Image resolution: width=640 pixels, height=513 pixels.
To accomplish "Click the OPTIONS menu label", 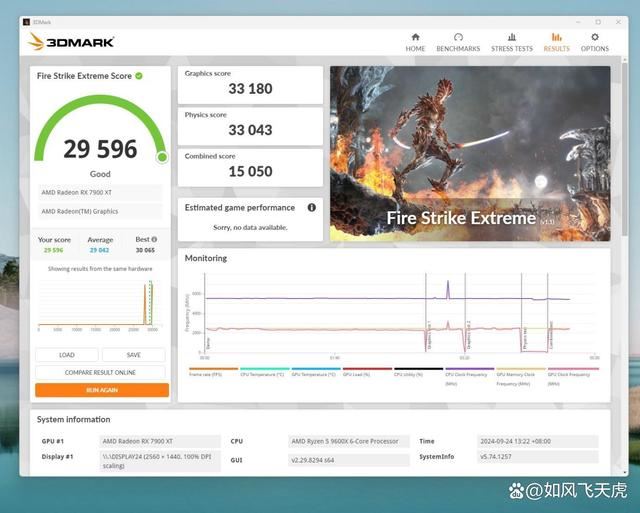I will tap(595, 49).
